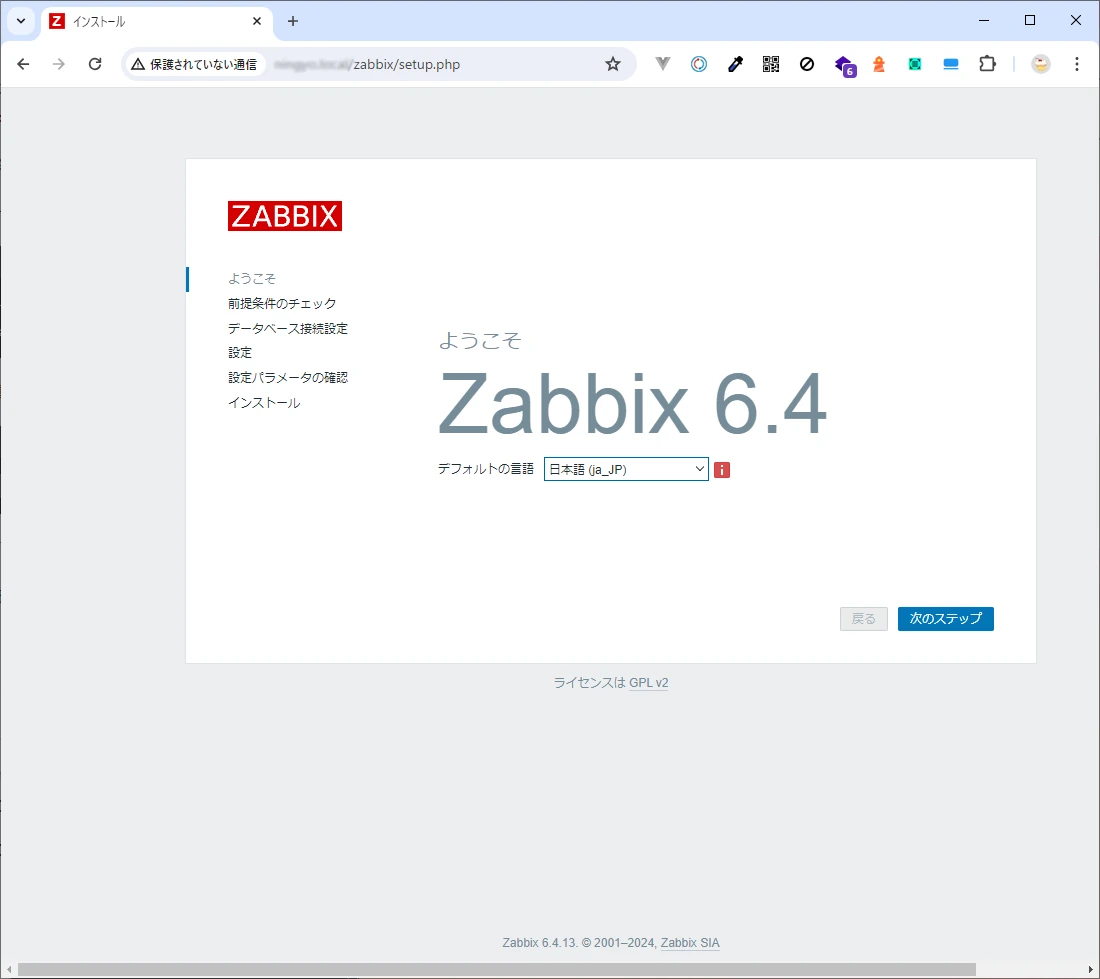Bookmark this page with star icon
Image resolution: width=1100 pixels, height=979 pixels.
tap(612, 65)
